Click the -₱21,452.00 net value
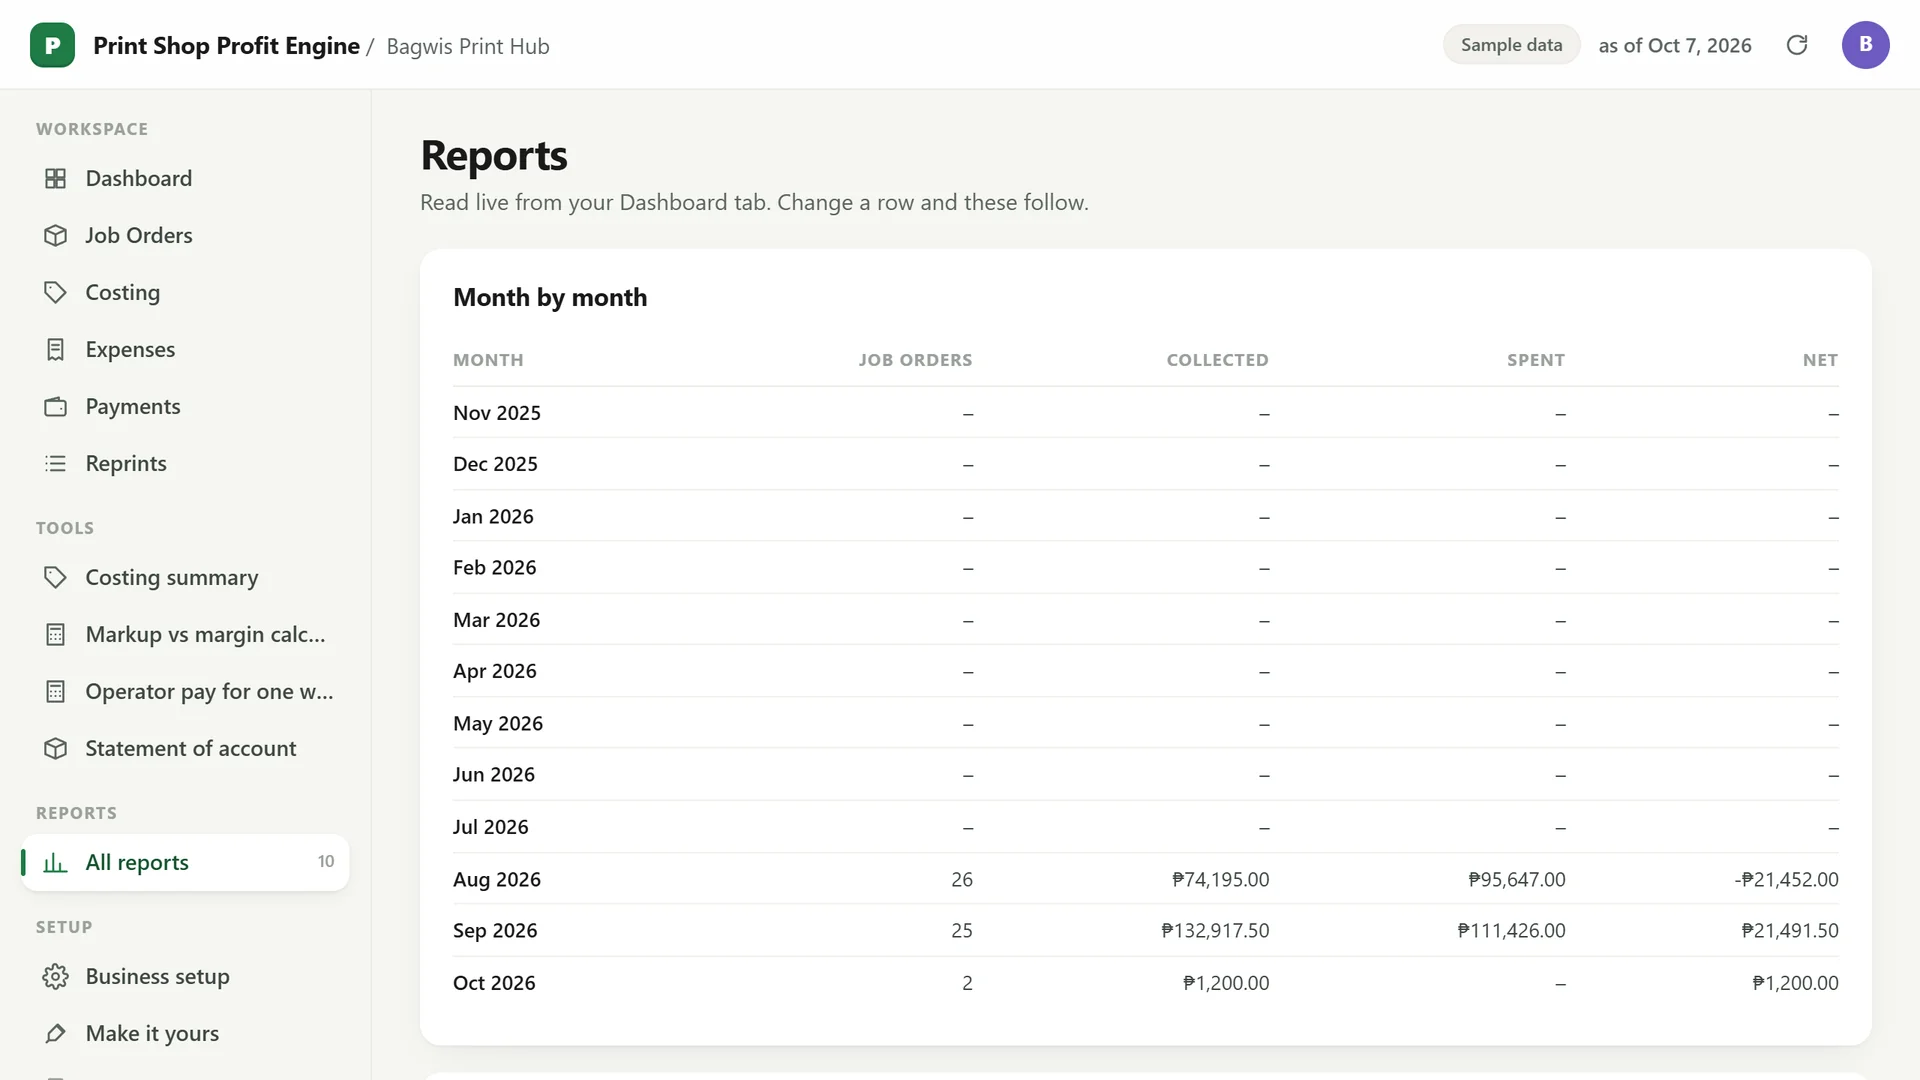The width and height of the screenshot is (1920, 1080). point(1786,880)
